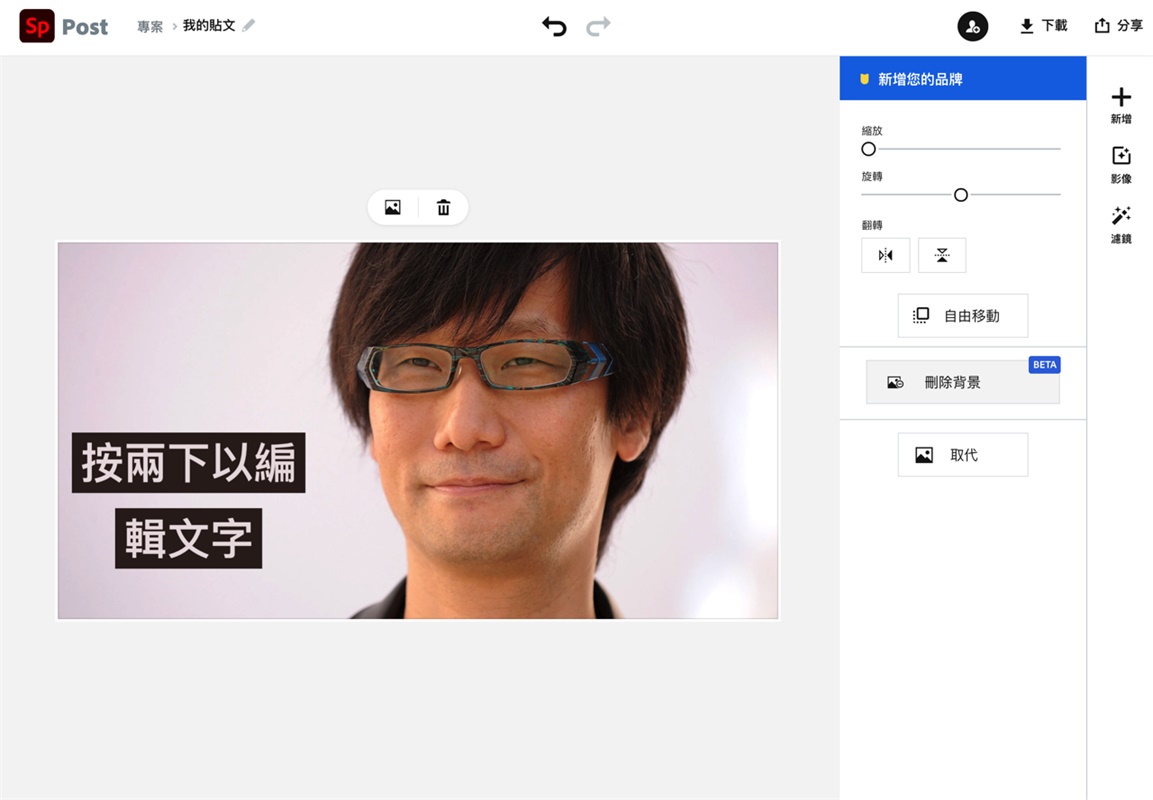
Task: Flip image vertically
Action: coord(942,255)
